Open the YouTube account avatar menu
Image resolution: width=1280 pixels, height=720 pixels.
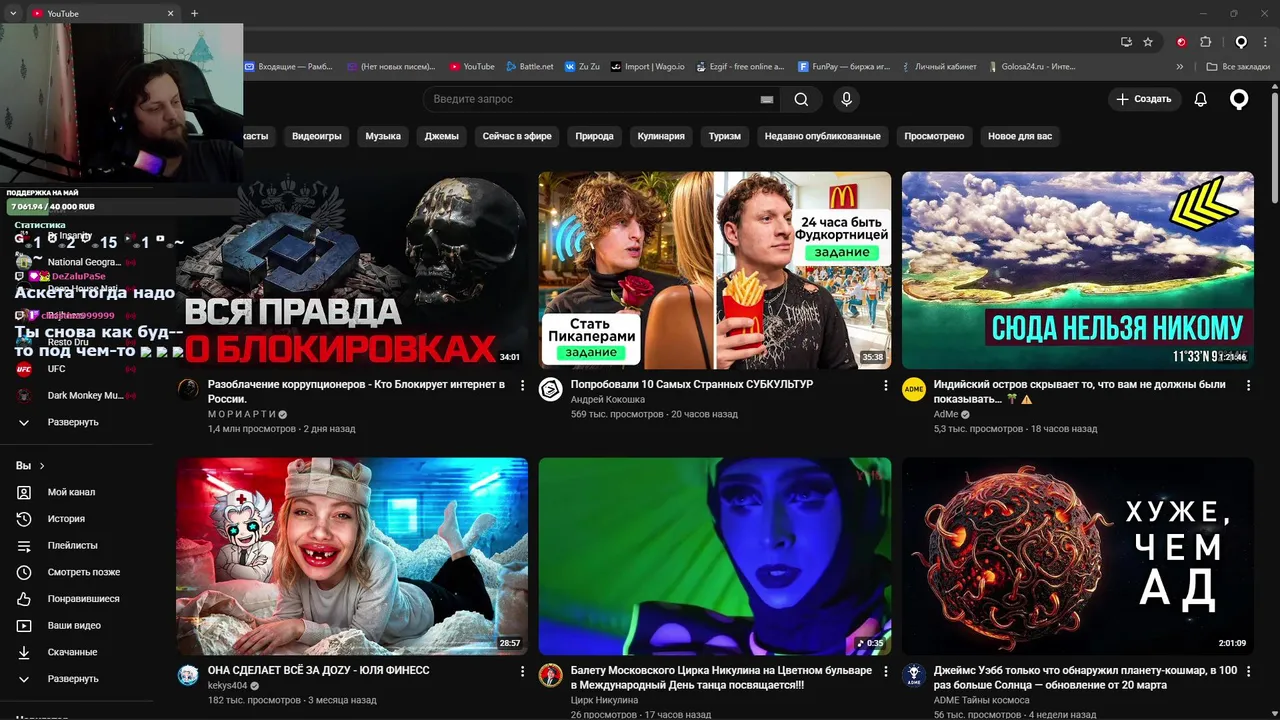point(1239,99)
